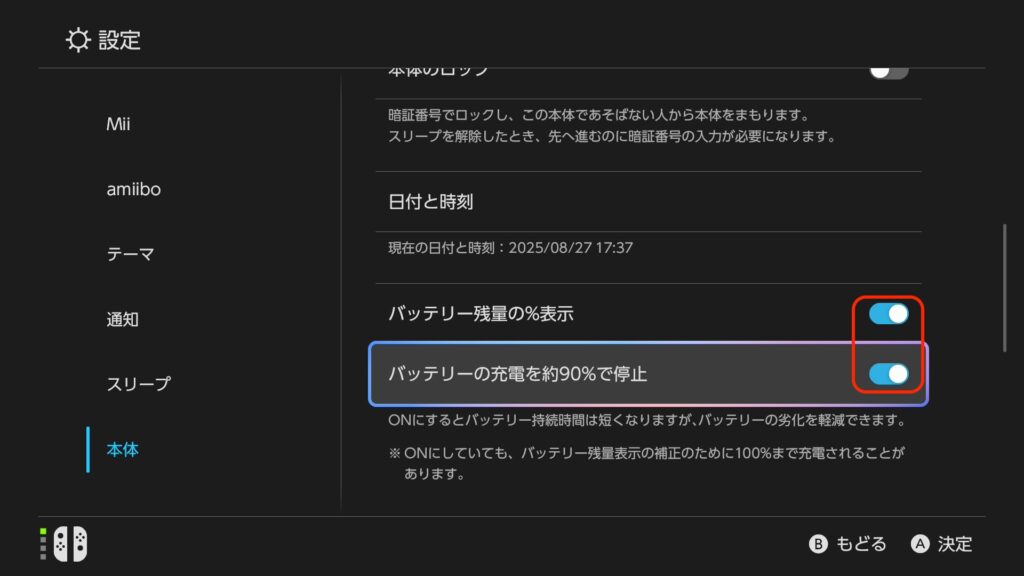The width and height of the screenshot is (1024, 576).
Task: Select the 本体 sidebar category
Action: [122, 449]
